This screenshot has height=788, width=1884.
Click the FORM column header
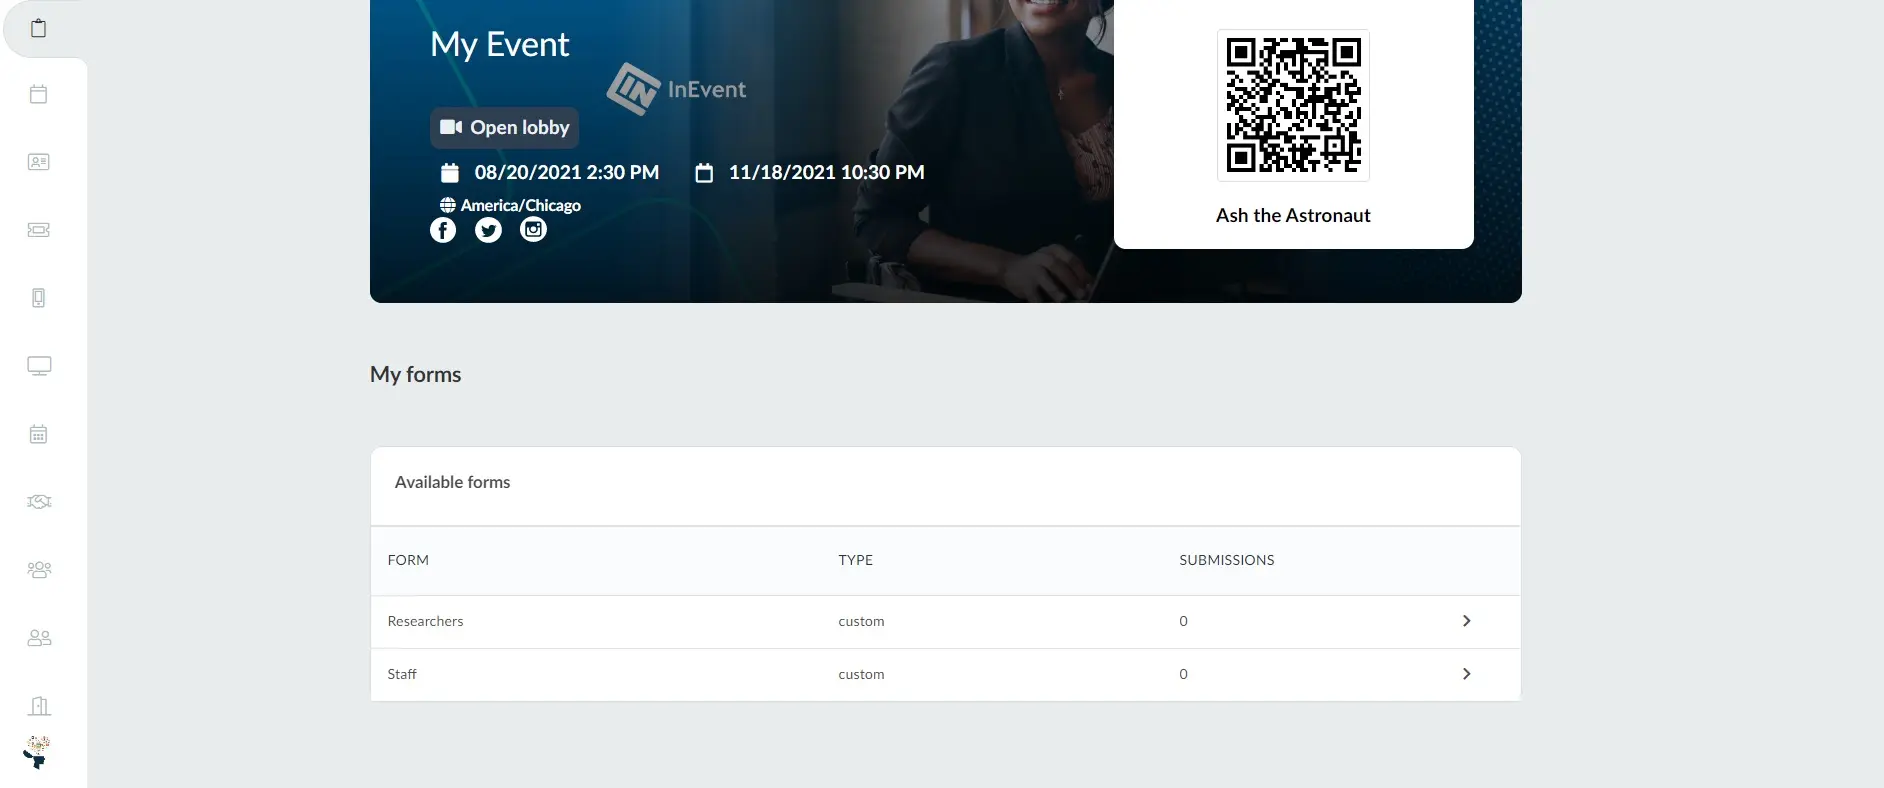coord(408,560)
